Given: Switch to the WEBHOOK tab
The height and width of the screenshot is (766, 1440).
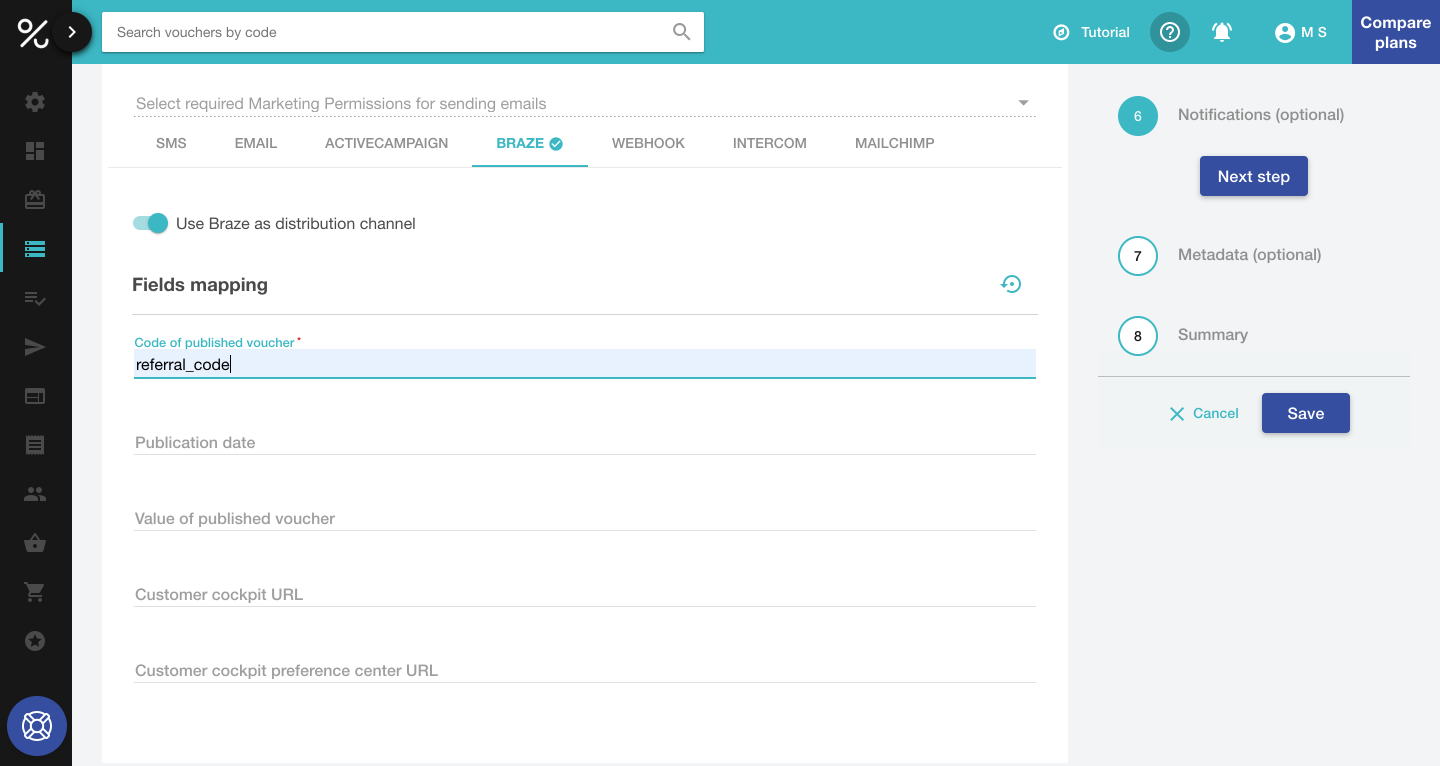Looking at the screenshot, I should click(x=648, y=143).
